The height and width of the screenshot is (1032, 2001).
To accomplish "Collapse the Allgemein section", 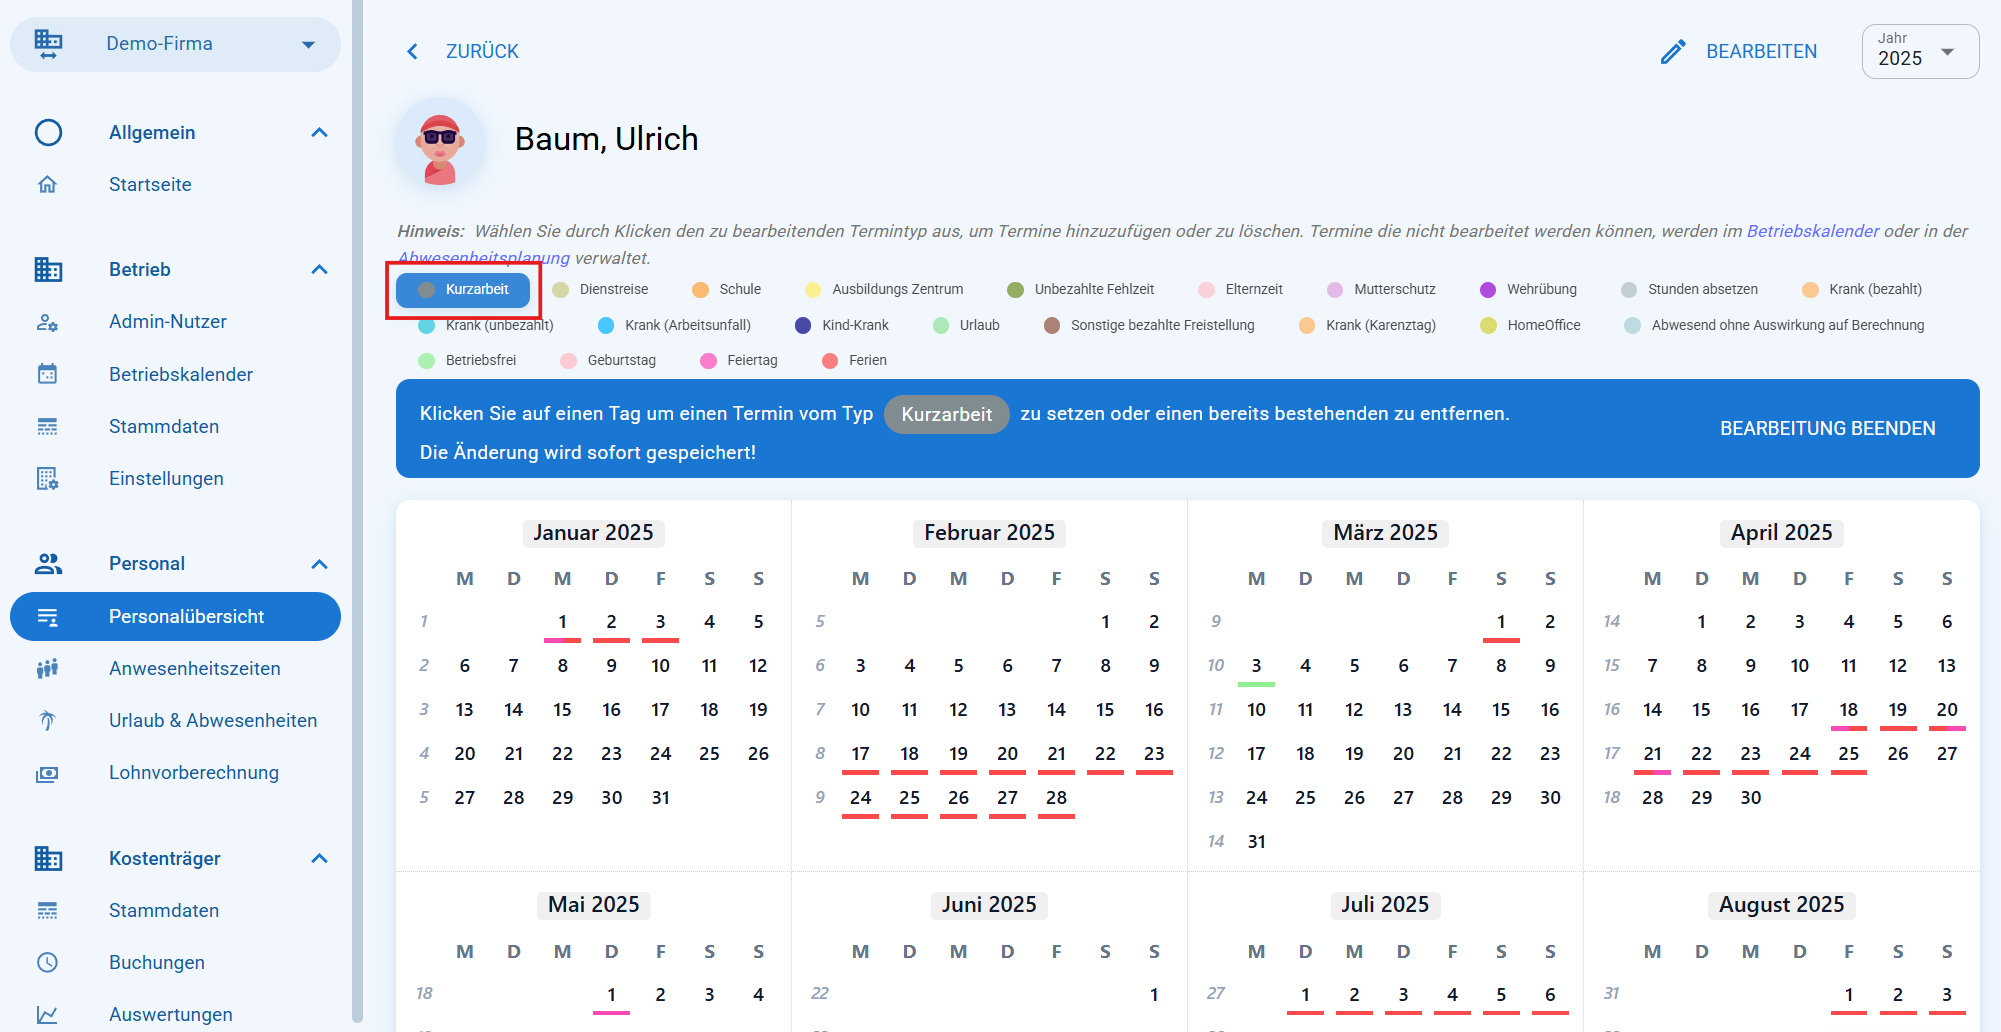I will pos(320,133).
